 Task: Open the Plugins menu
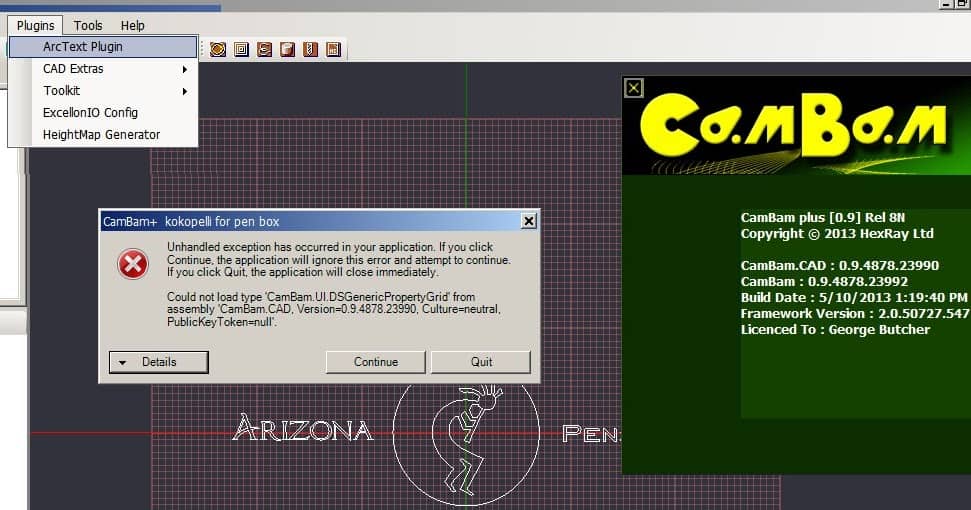pos(36,25)
